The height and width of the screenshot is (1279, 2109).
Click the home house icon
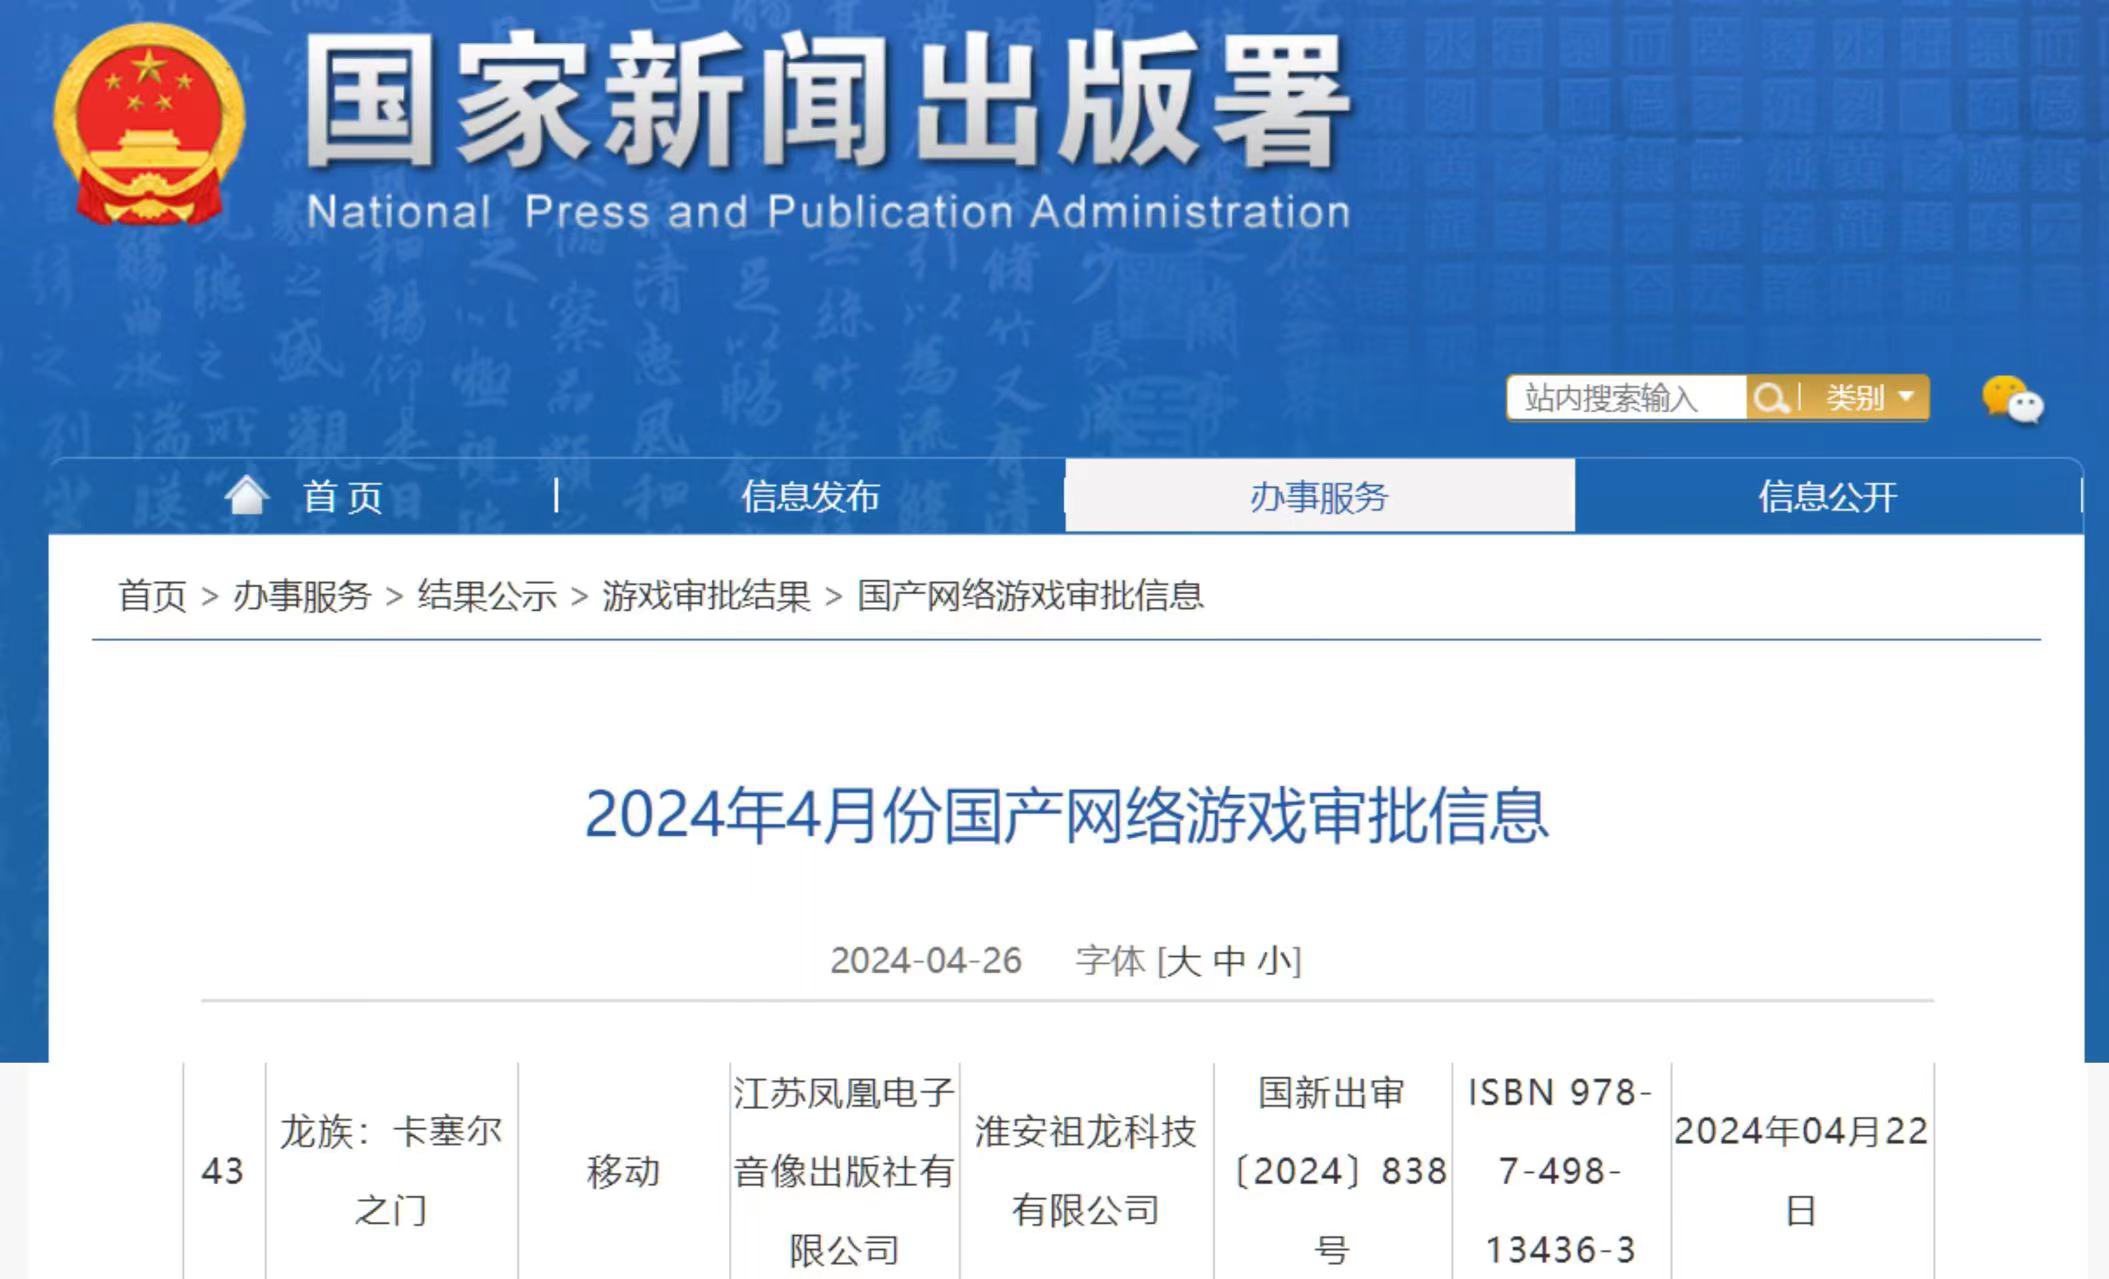246,495
